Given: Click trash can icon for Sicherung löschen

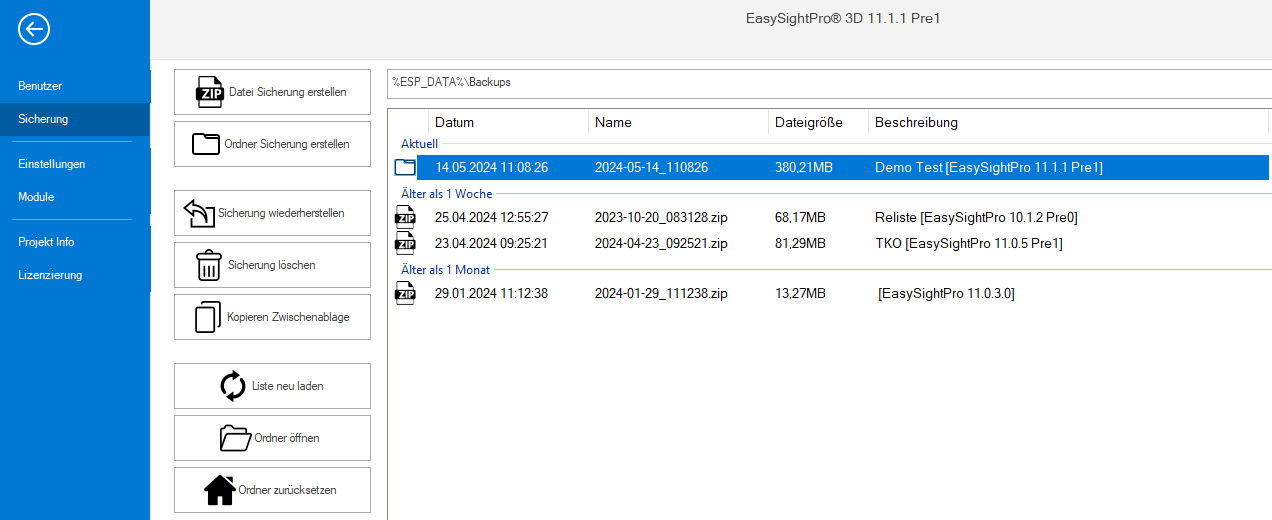Looking at the screenshot, I should (208, 266).
